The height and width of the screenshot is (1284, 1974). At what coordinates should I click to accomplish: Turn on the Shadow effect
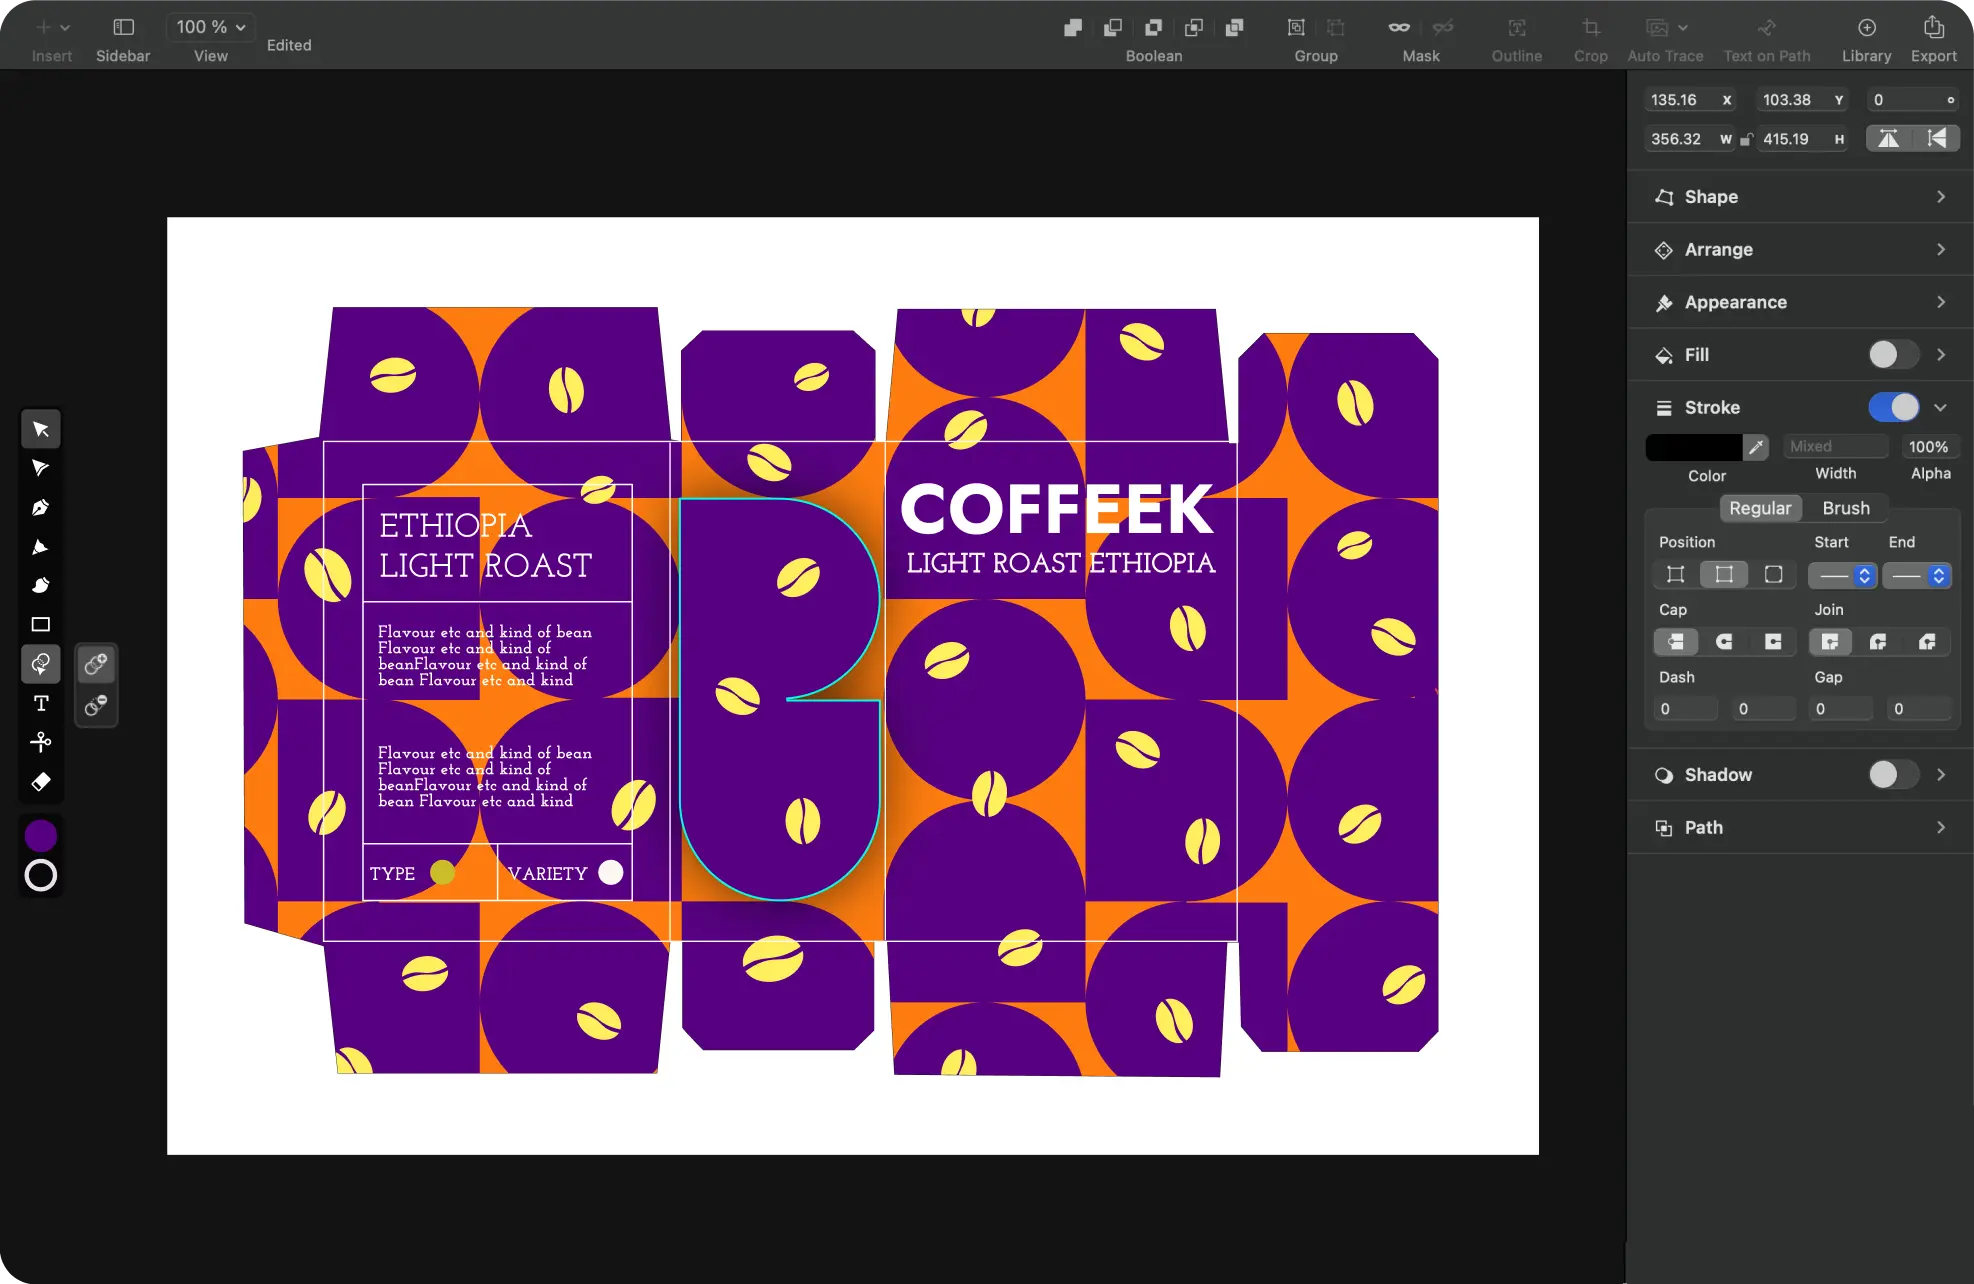(x=1892, y=774)
